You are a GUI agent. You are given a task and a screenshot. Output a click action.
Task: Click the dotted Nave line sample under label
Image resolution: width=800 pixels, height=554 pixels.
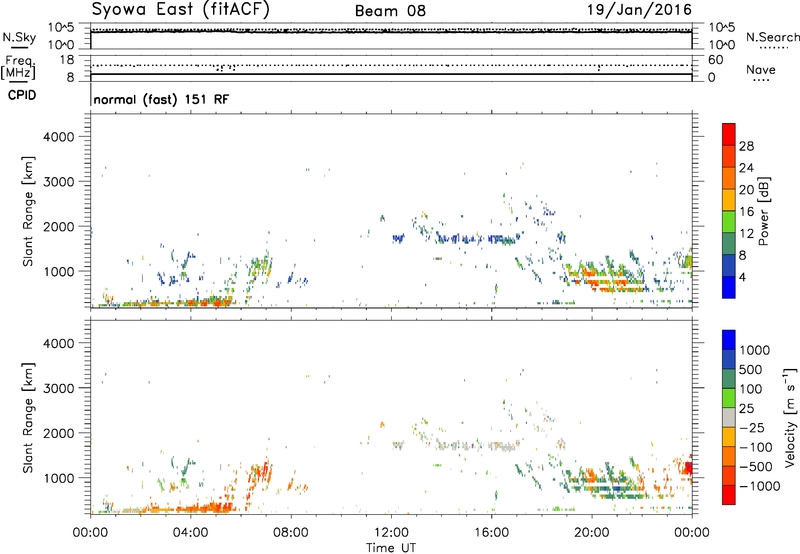761,80
